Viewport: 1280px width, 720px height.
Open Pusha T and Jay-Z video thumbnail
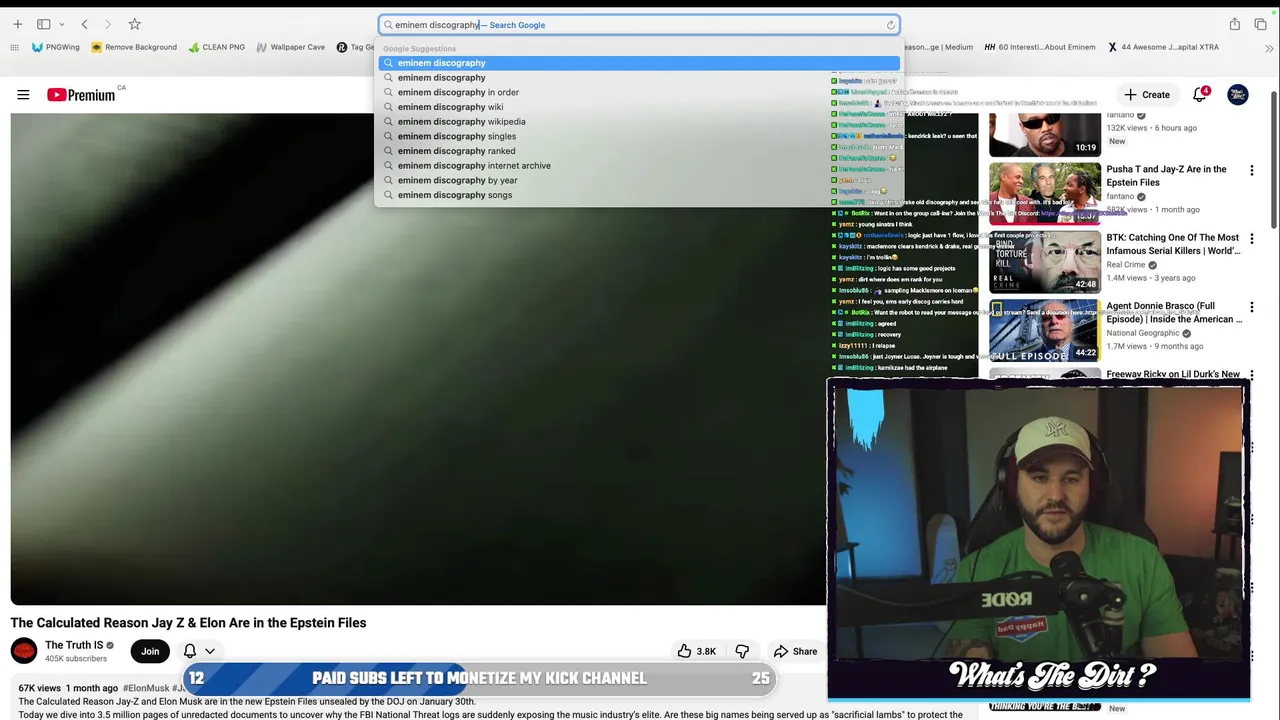tap(1045, 194)
